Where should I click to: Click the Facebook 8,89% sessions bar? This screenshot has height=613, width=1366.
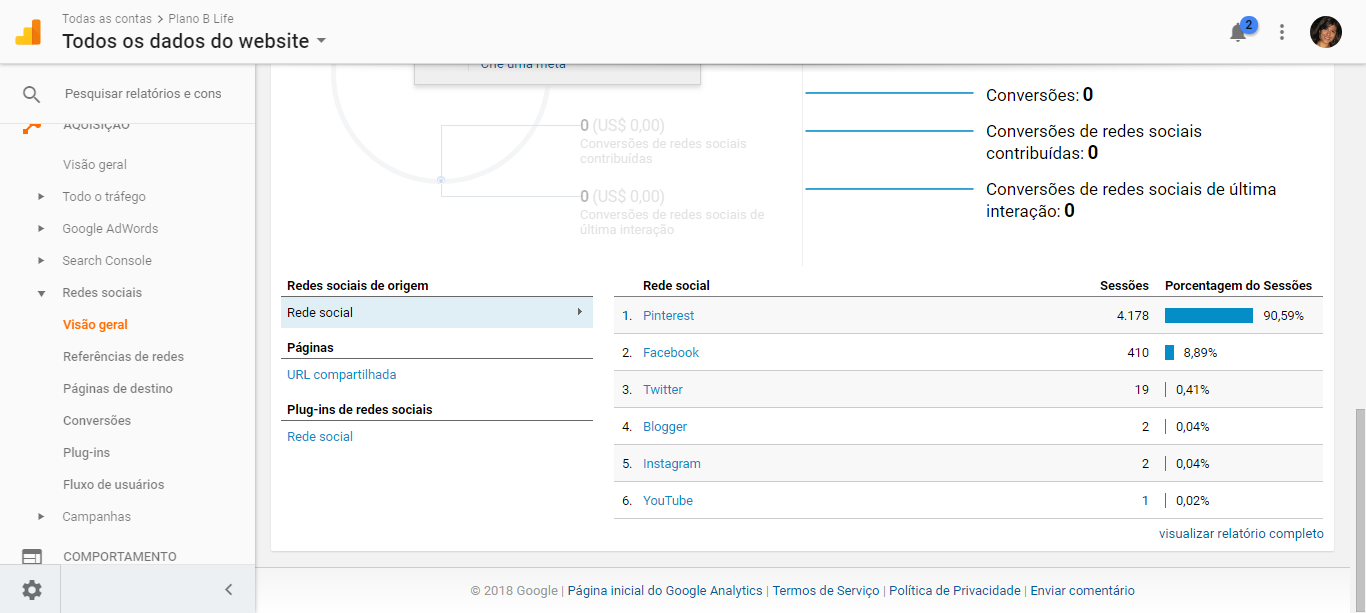[x=1169, y=353]
